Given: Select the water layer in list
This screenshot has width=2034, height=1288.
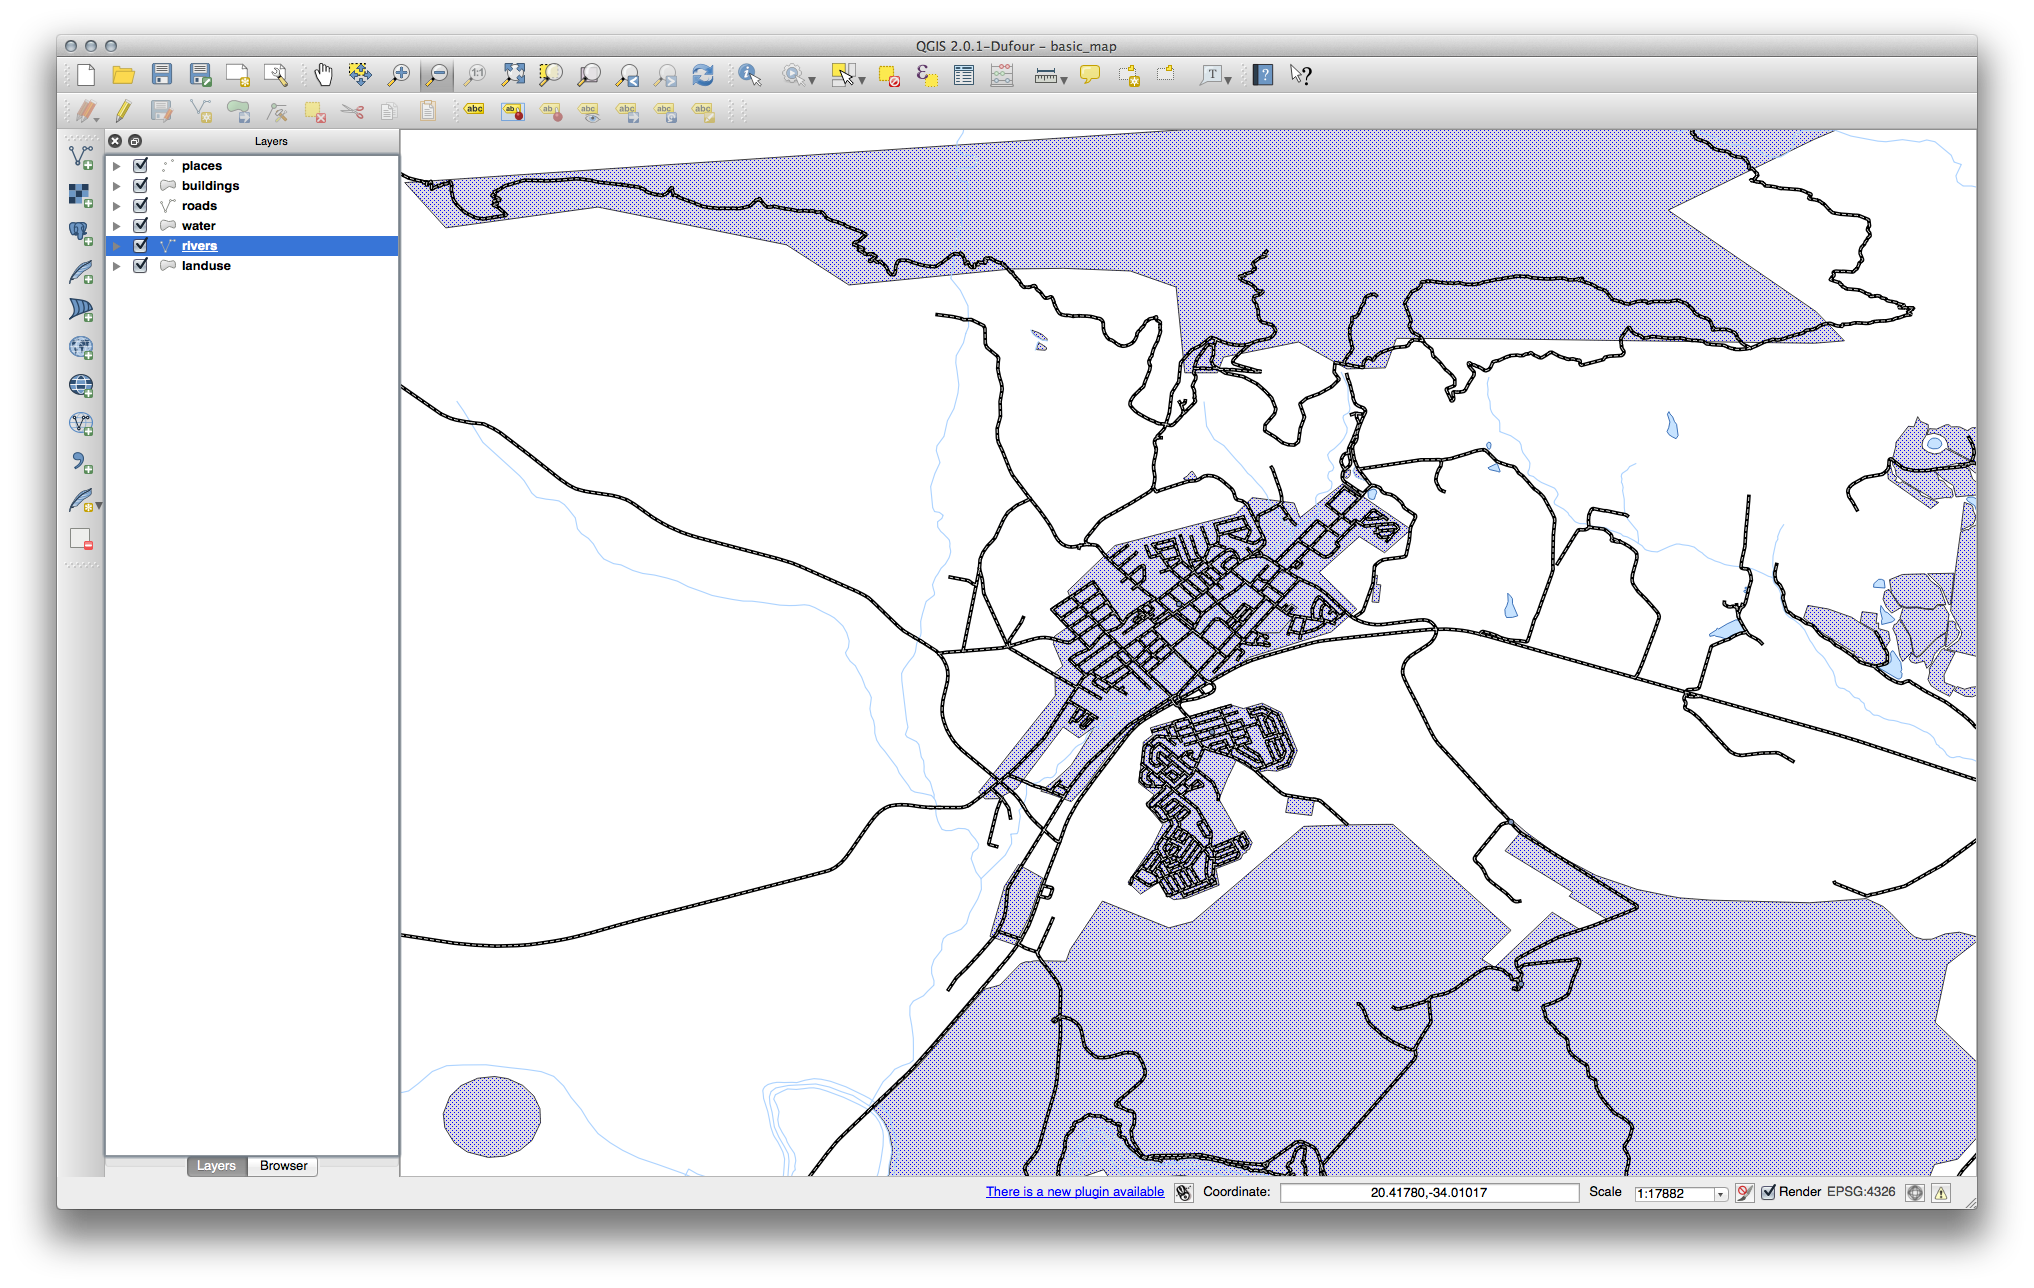Looking at the screenshot, I should click(x=198, y=226).
